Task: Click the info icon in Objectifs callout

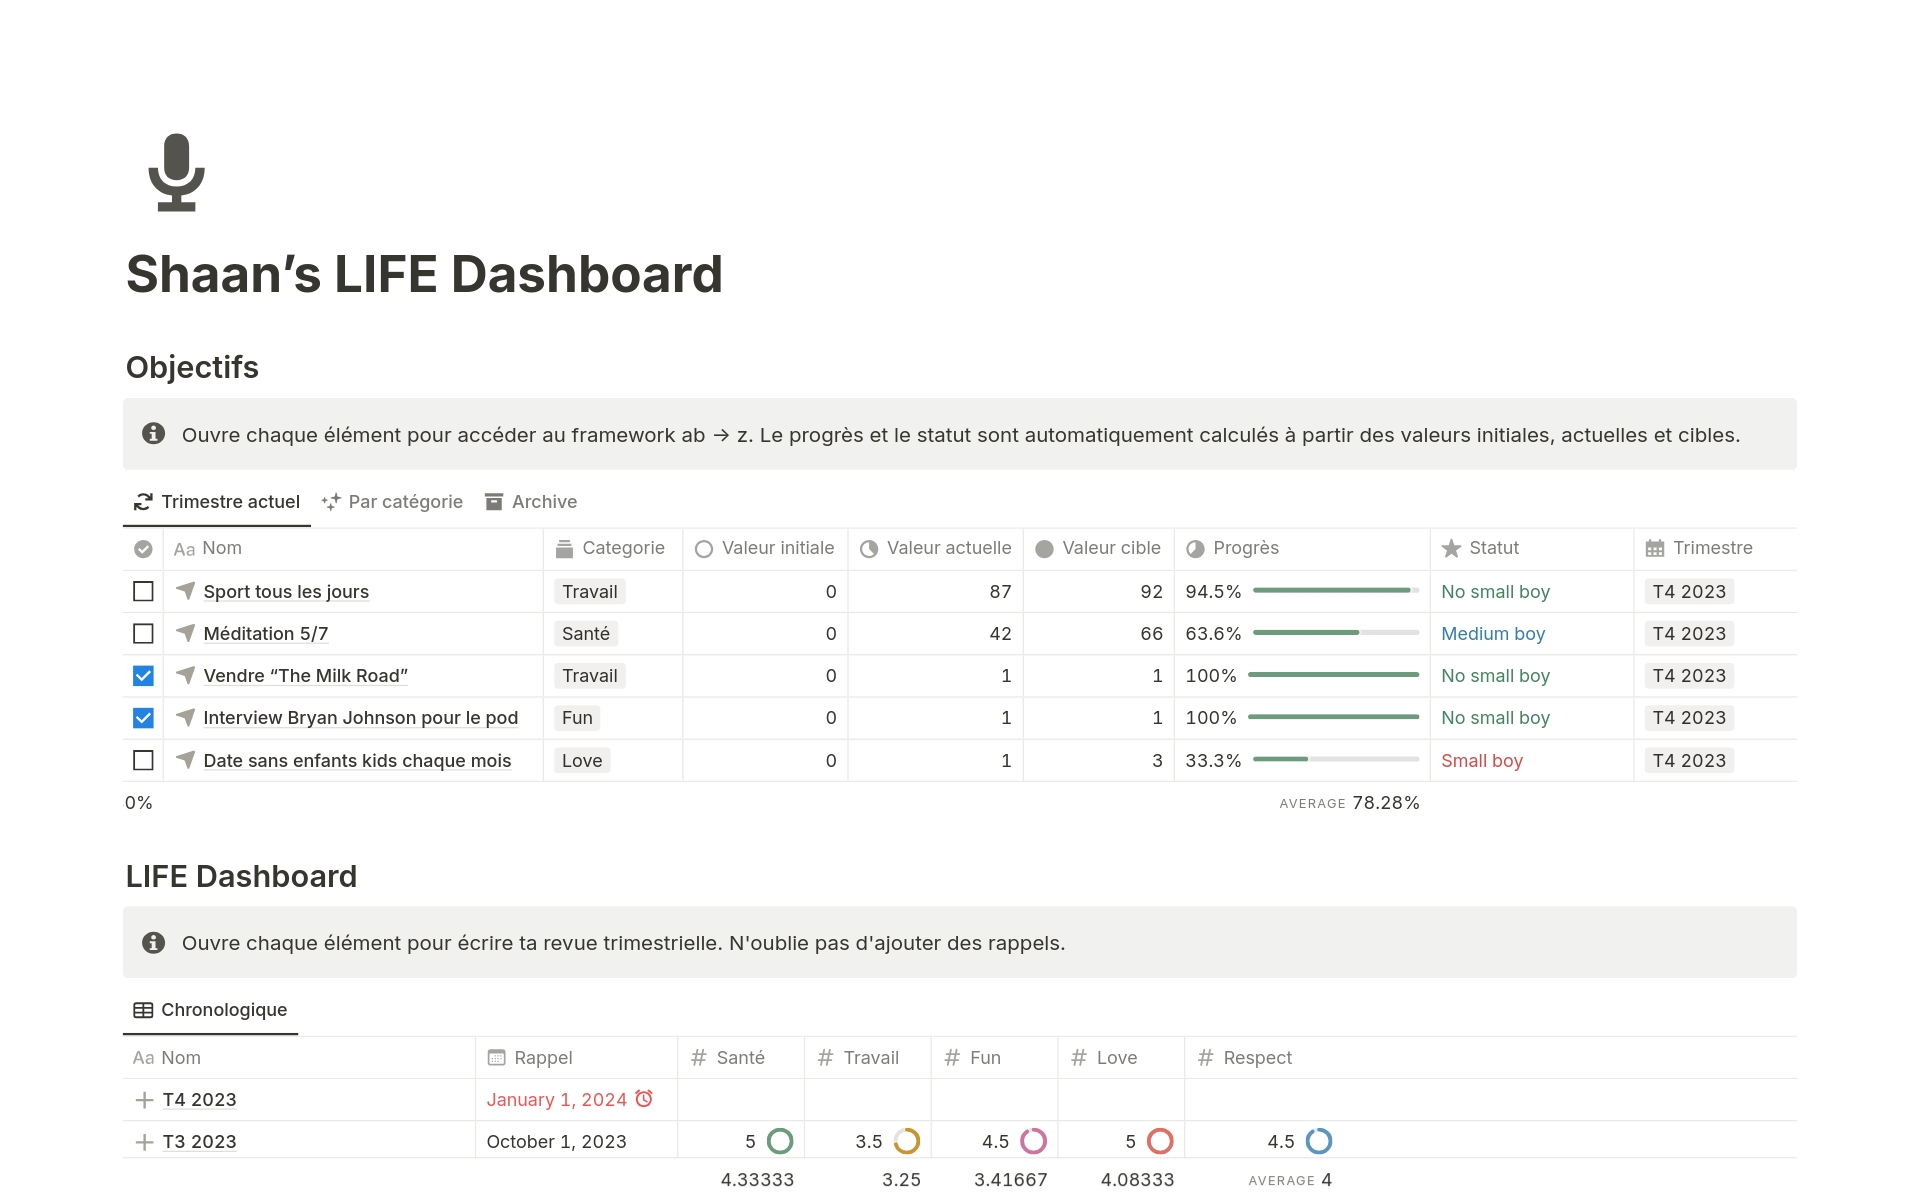Action: 153,434
